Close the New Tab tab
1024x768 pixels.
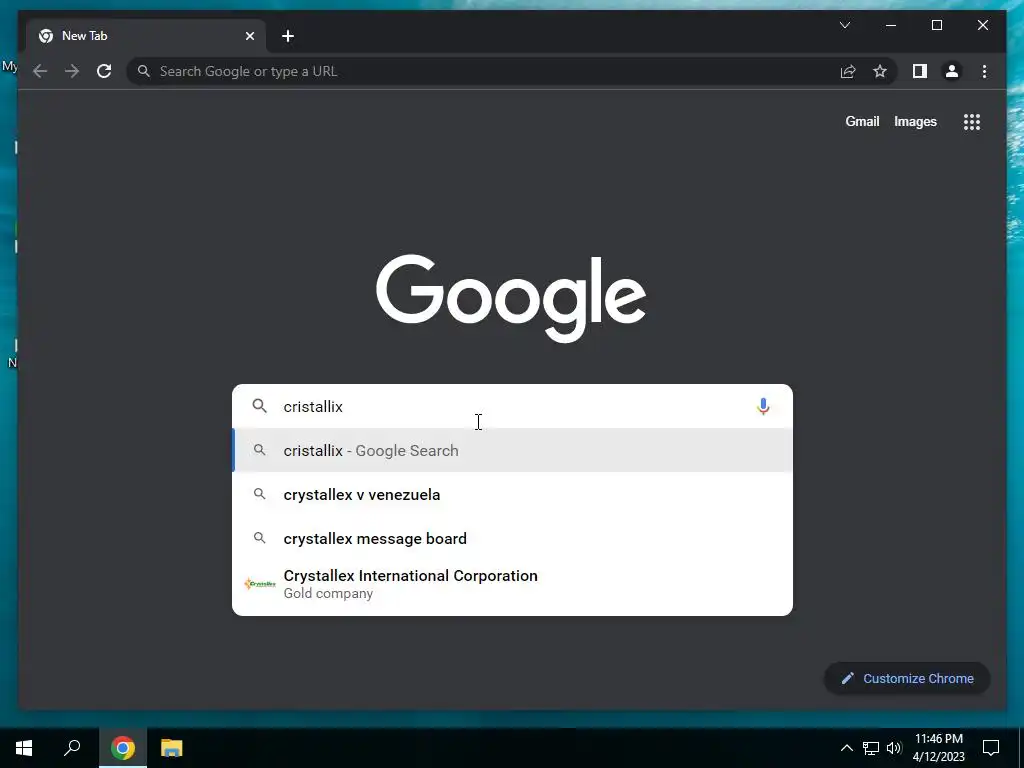(249, 36)
